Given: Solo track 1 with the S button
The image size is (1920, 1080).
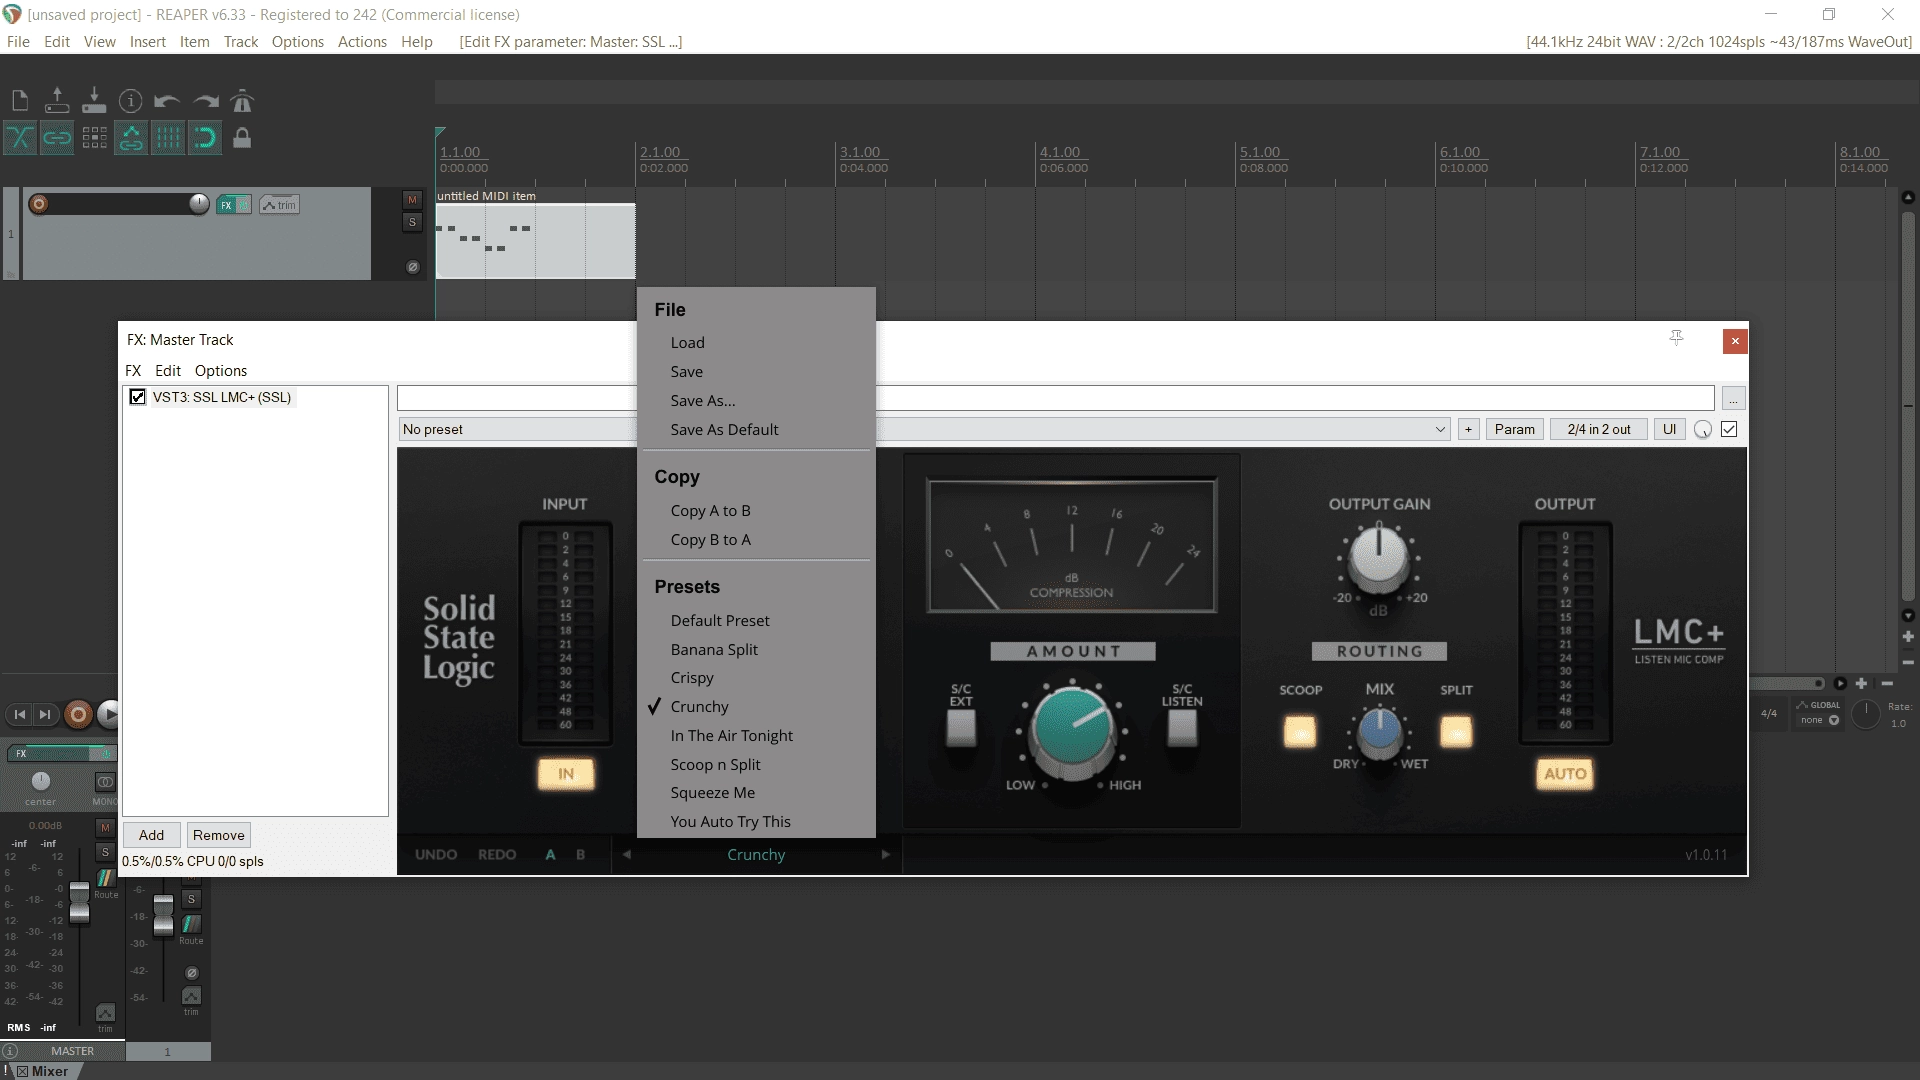Looking at the screenshot, I should click(x=412, y=222).
